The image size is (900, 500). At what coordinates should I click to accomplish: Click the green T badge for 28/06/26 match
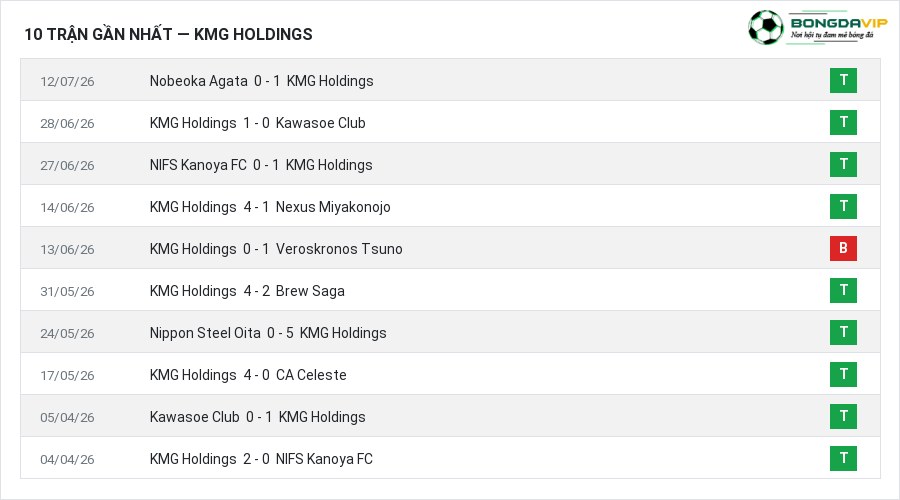(843, 122)
